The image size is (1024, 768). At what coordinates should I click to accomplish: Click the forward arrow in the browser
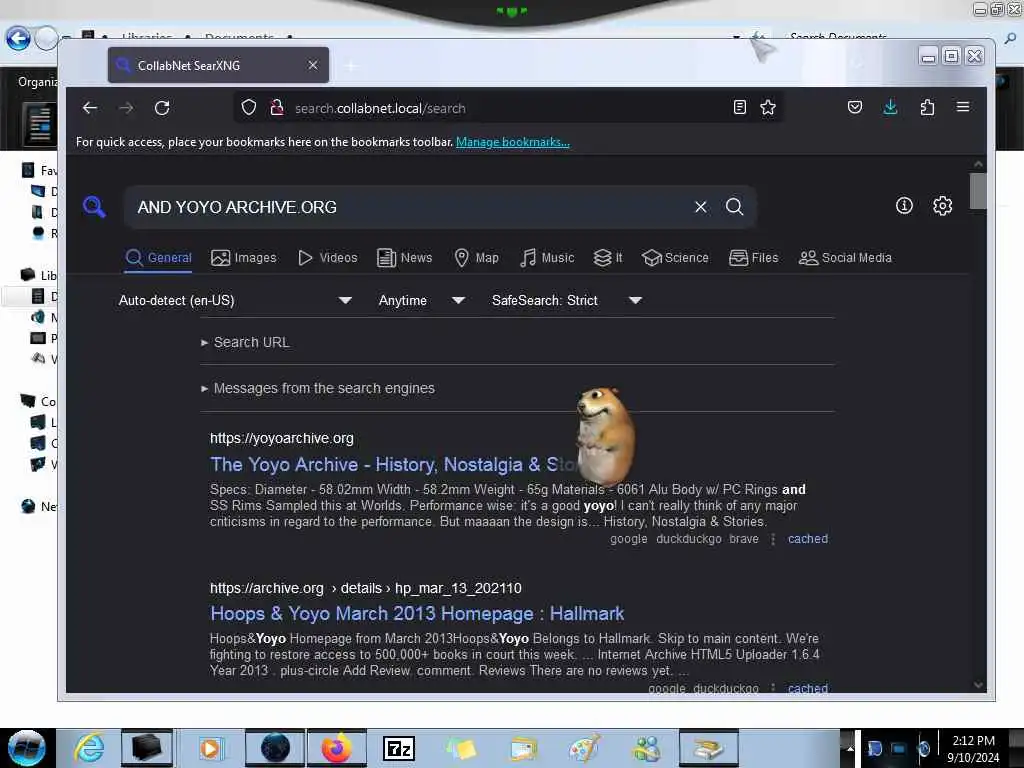[126, 108]
